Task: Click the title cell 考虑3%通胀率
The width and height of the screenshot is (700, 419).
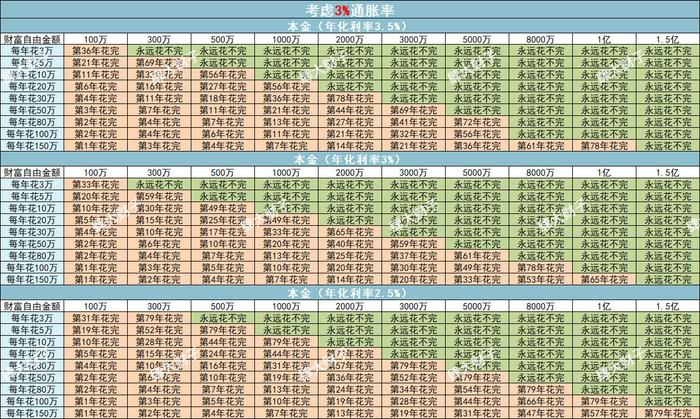Action: [x=350, y=9]
